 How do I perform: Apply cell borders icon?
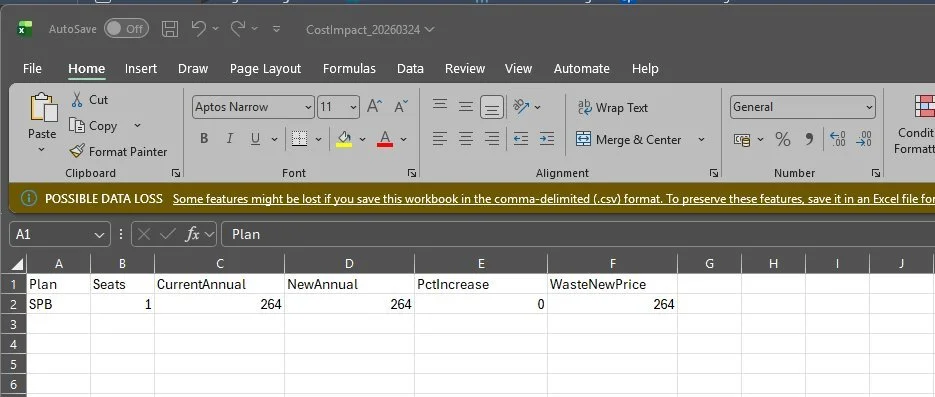tap(299, 139)
